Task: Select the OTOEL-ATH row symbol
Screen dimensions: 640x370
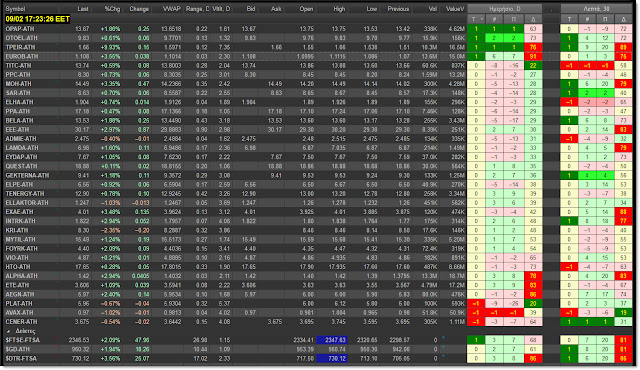Action: click(21, 38)
